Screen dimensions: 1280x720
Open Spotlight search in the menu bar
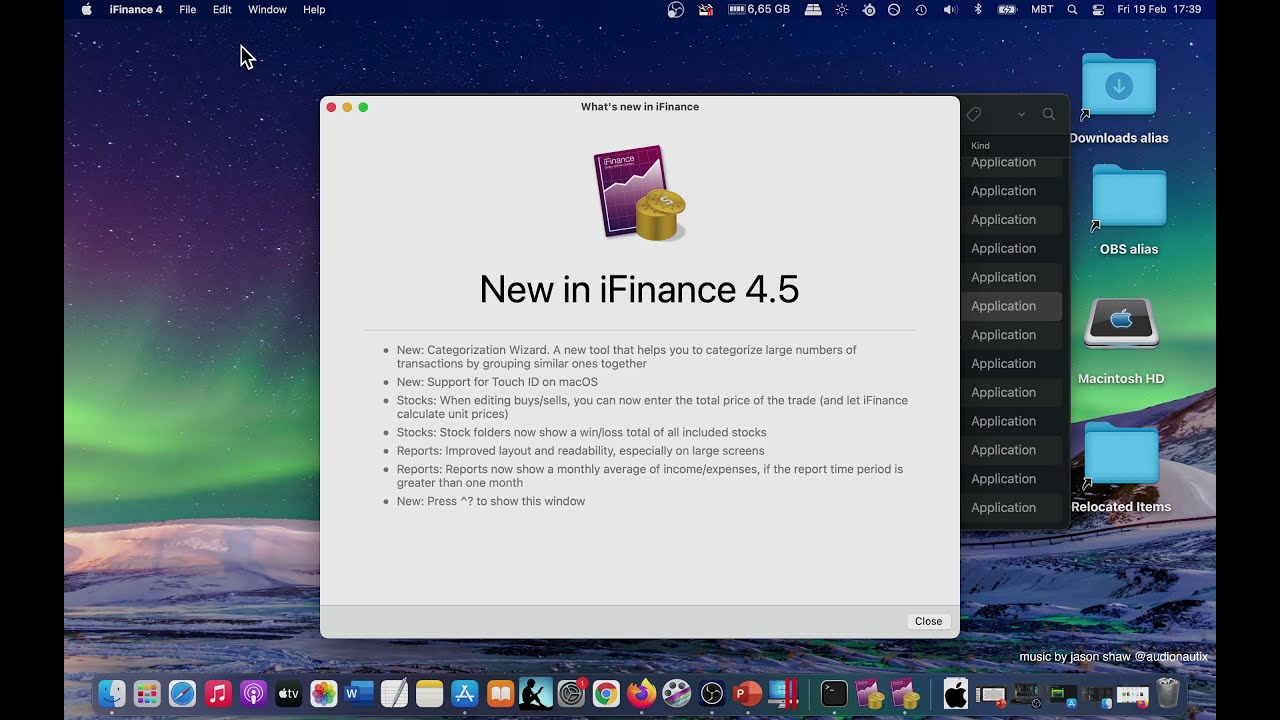click(x=1072, y=9)
